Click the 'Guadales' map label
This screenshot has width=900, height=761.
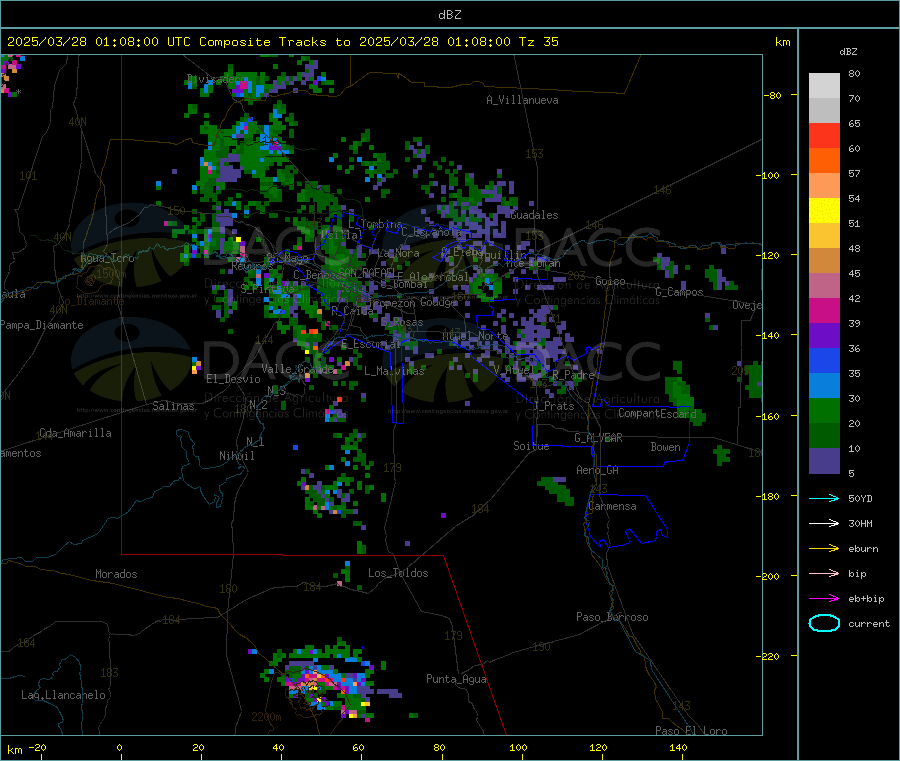534,215
